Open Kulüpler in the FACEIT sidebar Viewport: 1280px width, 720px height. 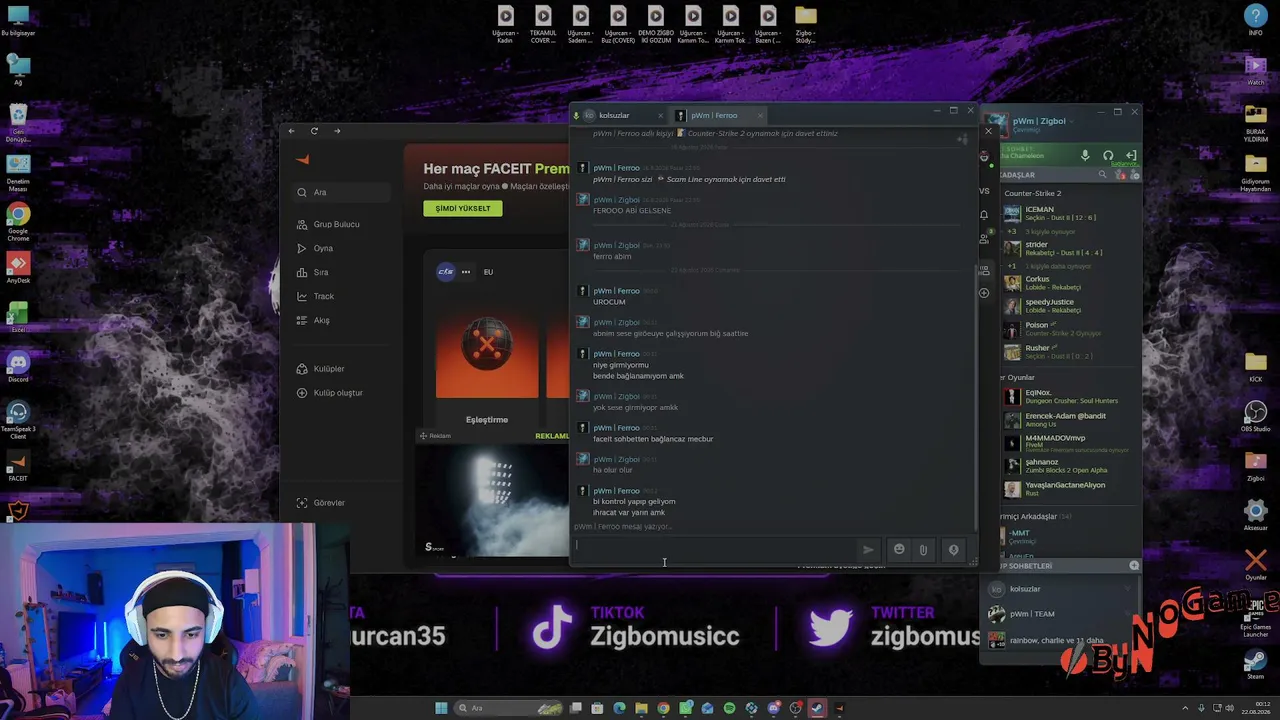329,369
